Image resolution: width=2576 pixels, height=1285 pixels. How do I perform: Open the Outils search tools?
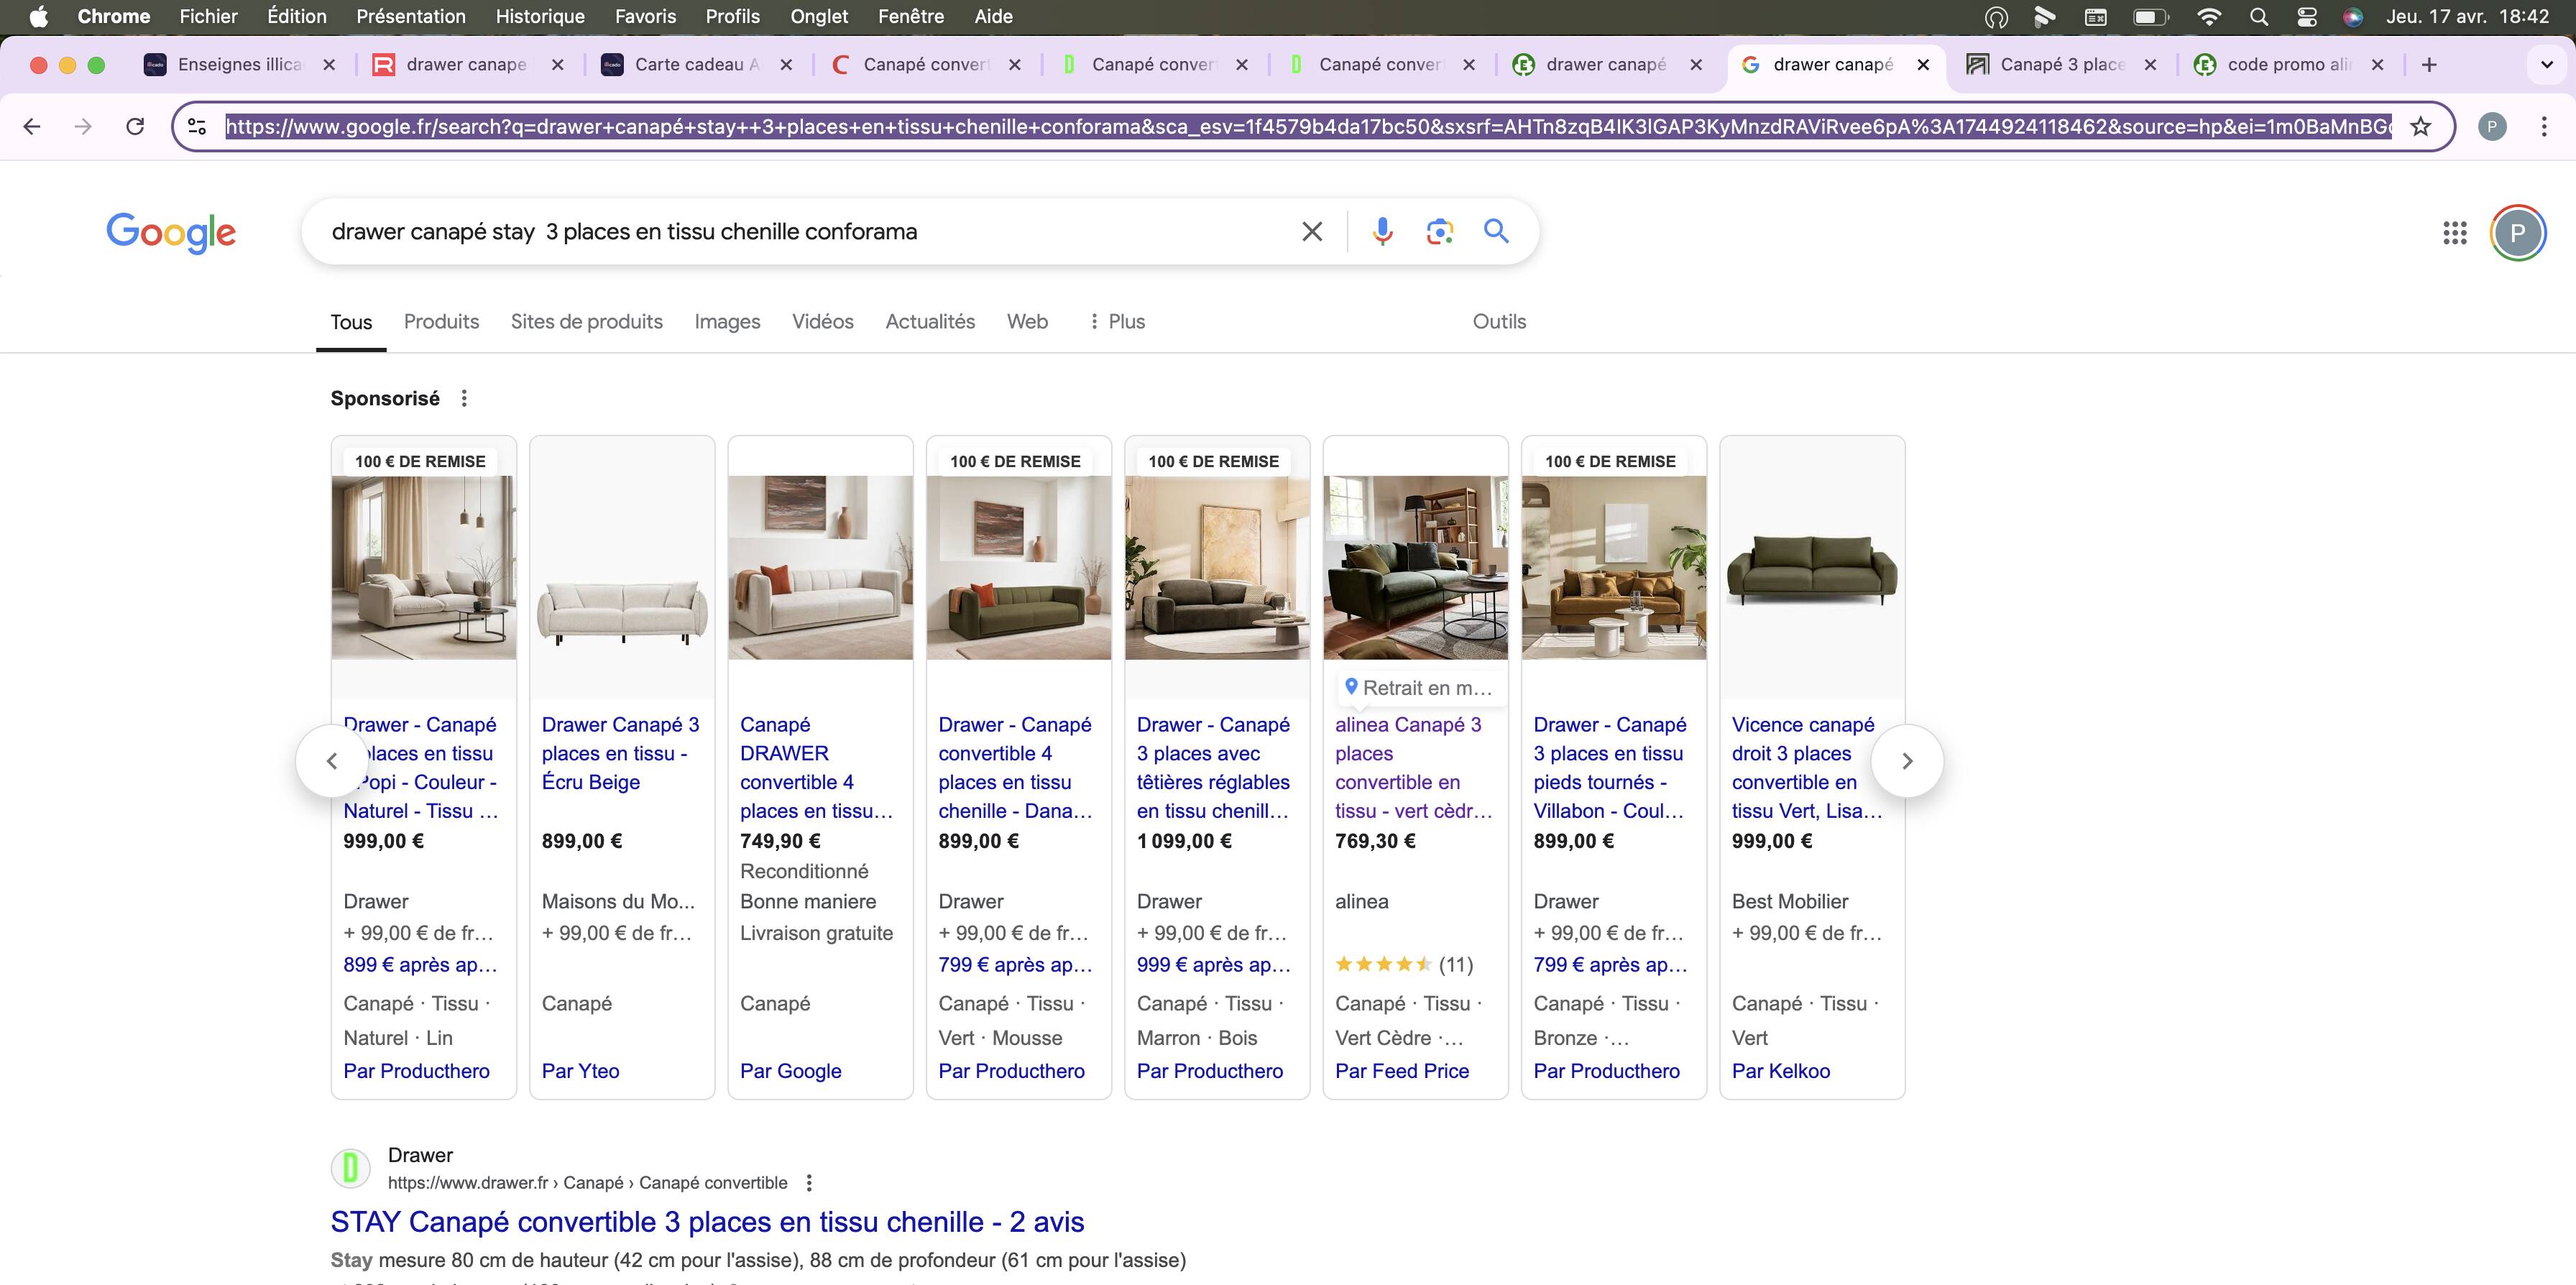coord(1498,321)
